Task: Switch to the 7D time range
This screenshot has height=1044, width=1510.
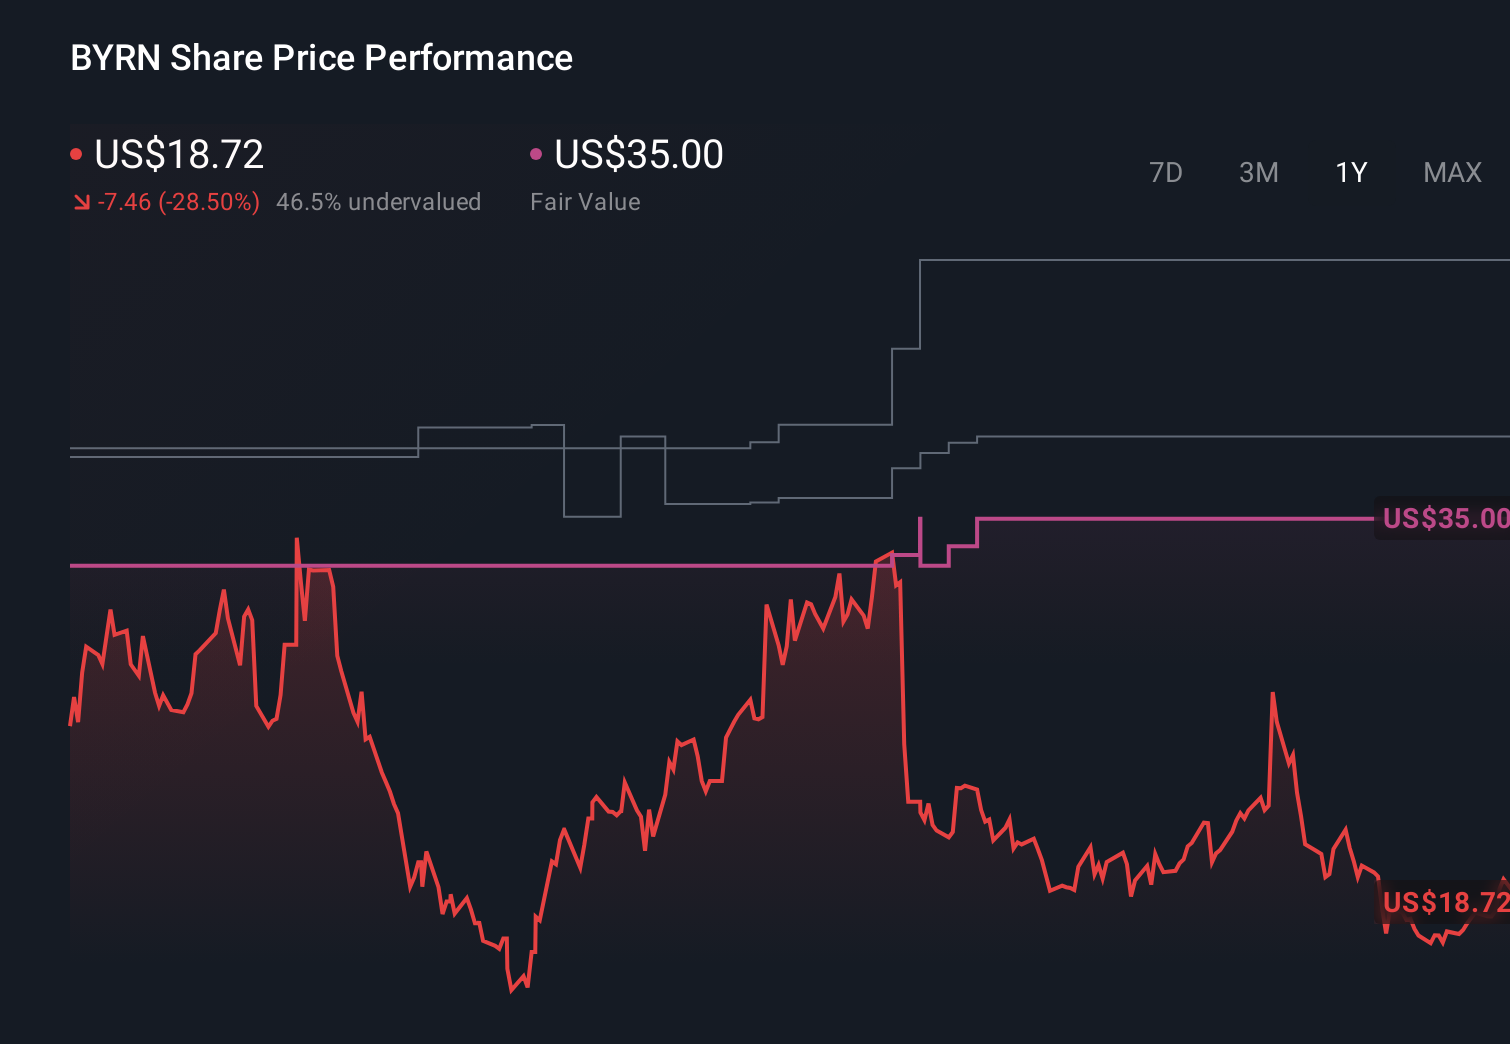Action: 1166,172
